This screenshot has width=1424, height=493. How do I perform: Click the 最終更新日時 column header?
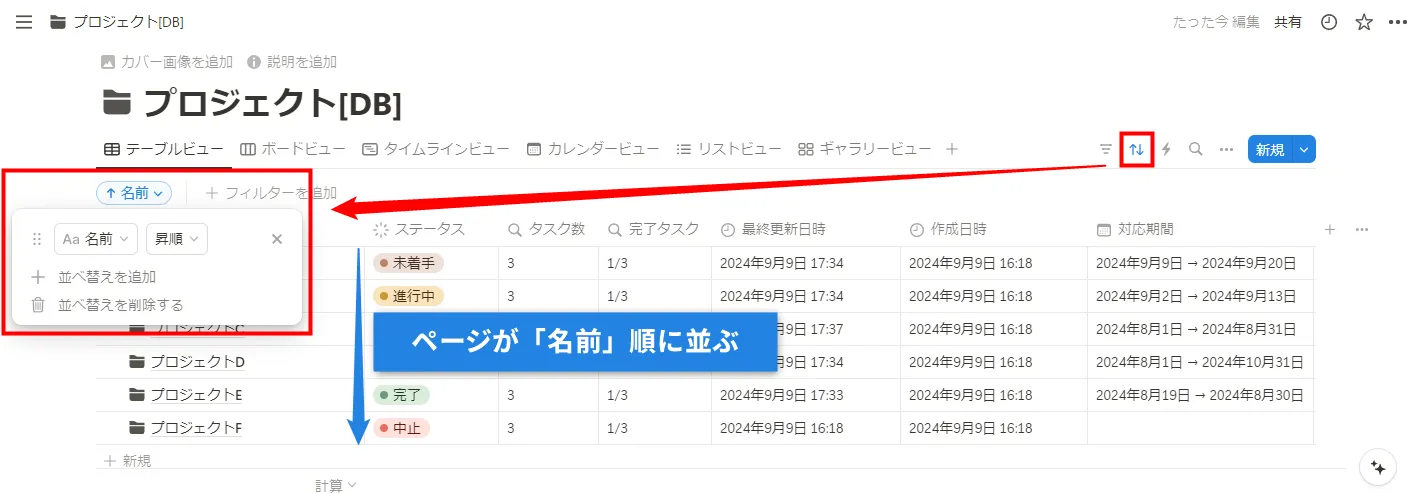coord(773,229)
